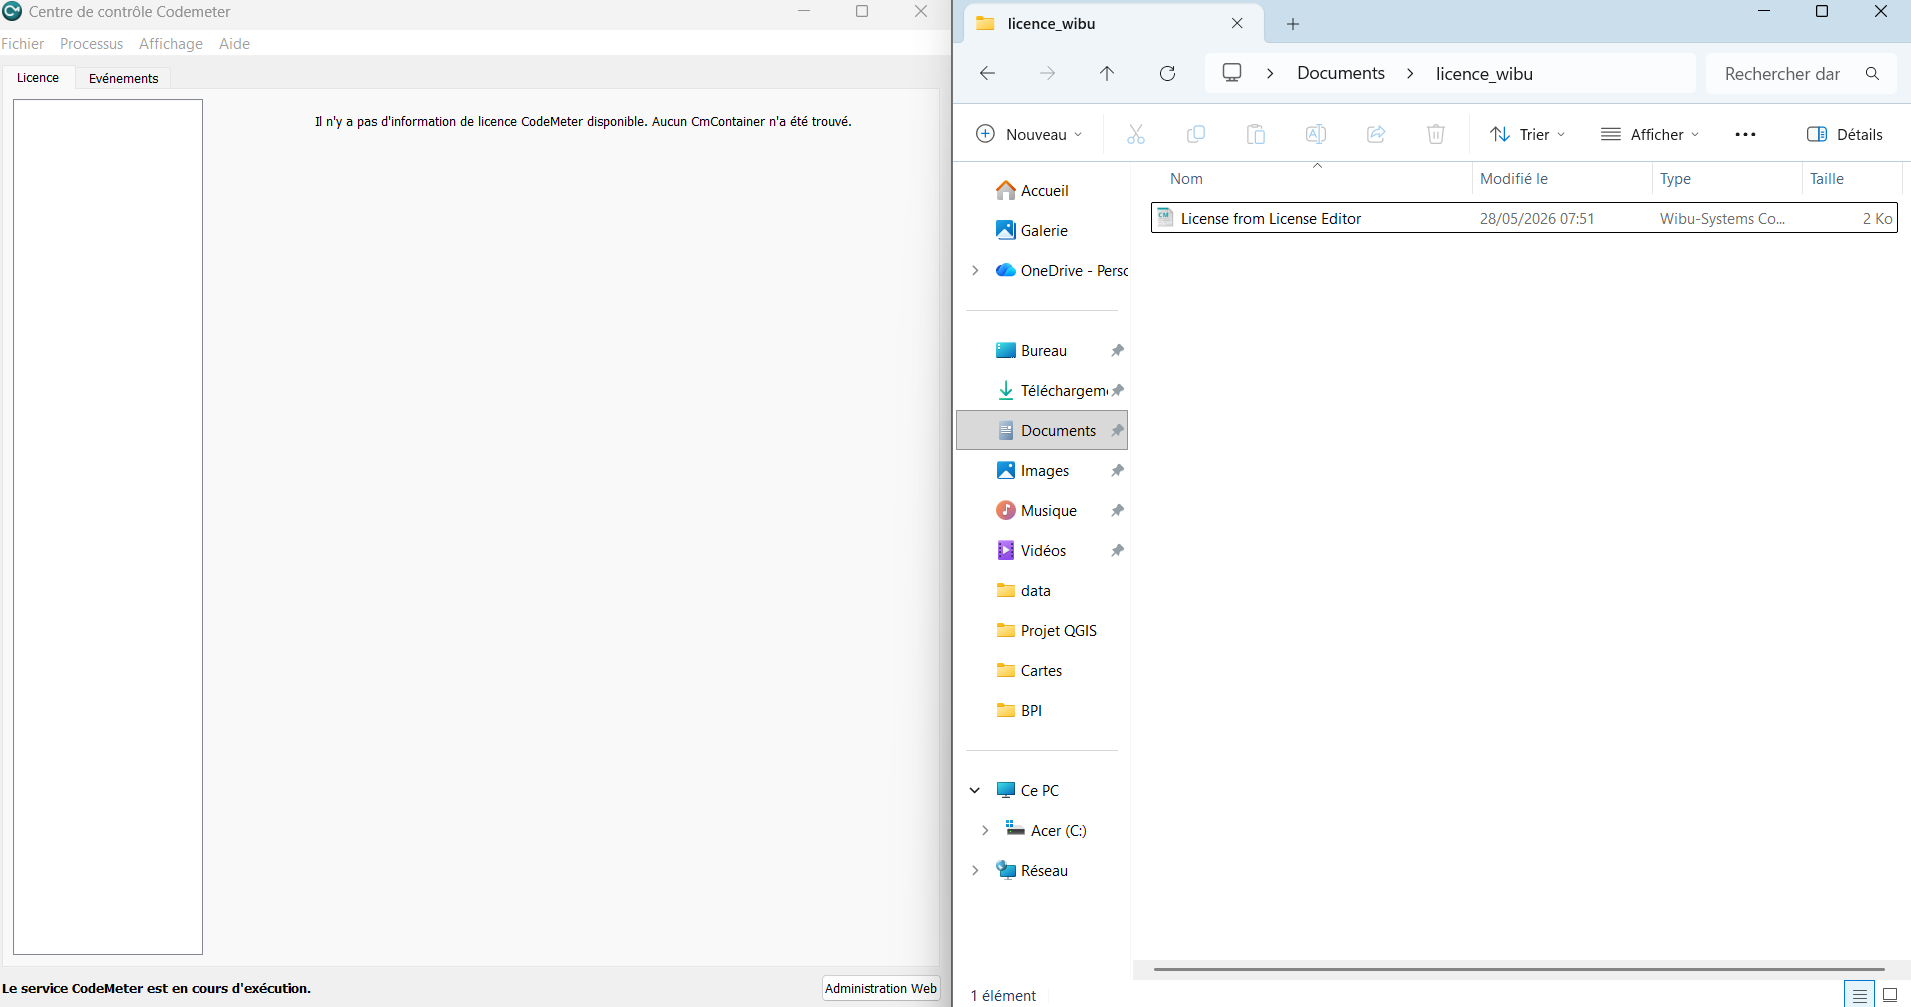
Task: Click the PC monitor icon in address bar
Action: point(1232,73)
